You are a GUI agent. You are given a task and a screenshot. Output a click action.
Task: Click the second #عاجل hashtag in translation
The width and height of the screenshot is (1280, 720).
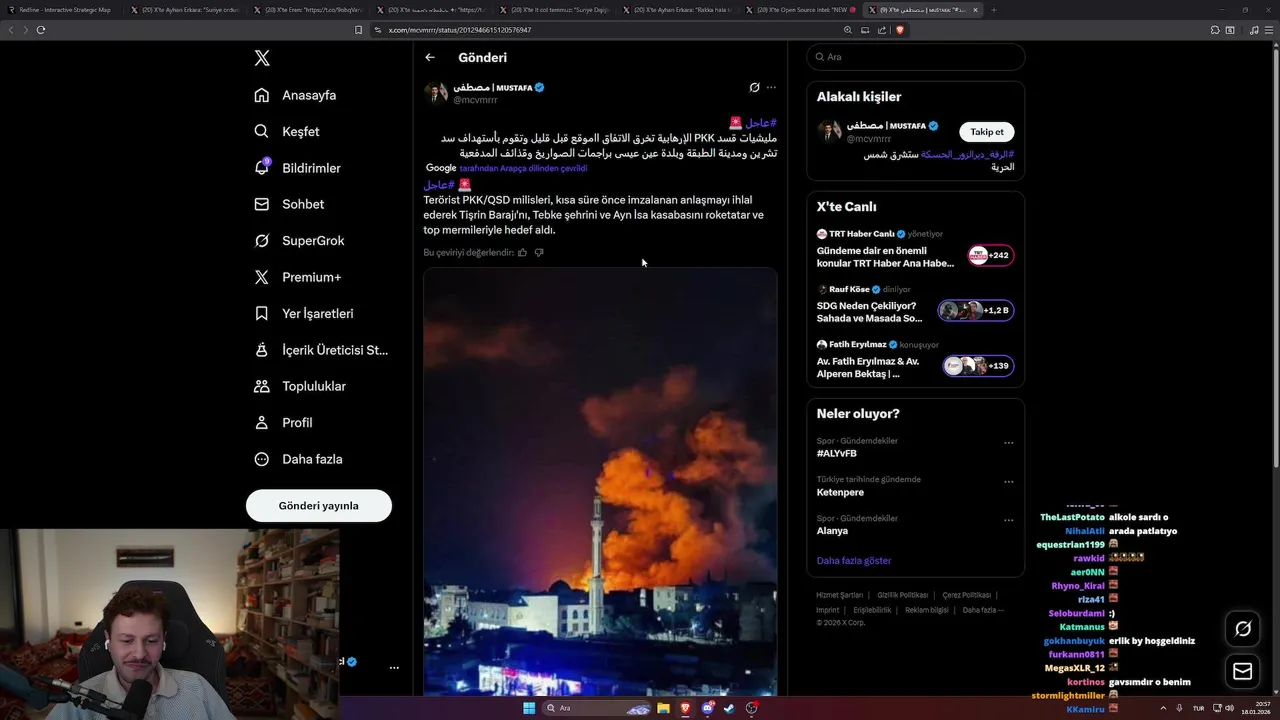tap(439, 185)
